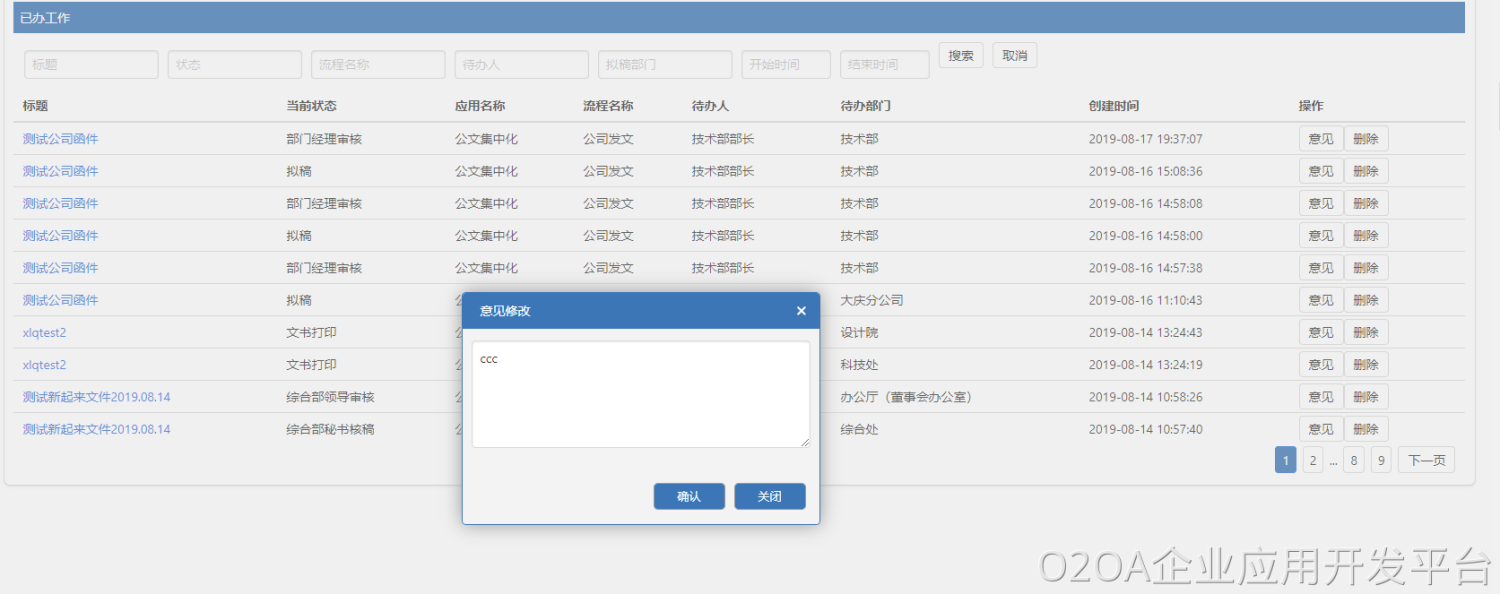
Task: Click the 拟稿部门 filter field
Action: [x=664, y=65]
